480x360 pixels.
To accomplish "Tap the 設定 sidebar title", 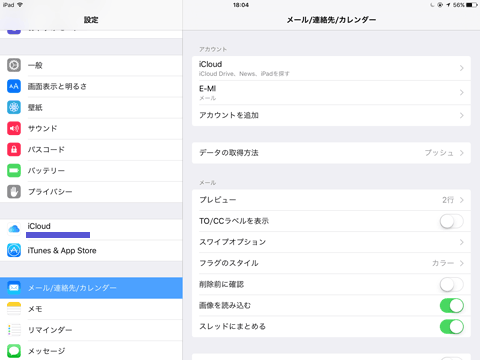I will [x=91, y=20].
